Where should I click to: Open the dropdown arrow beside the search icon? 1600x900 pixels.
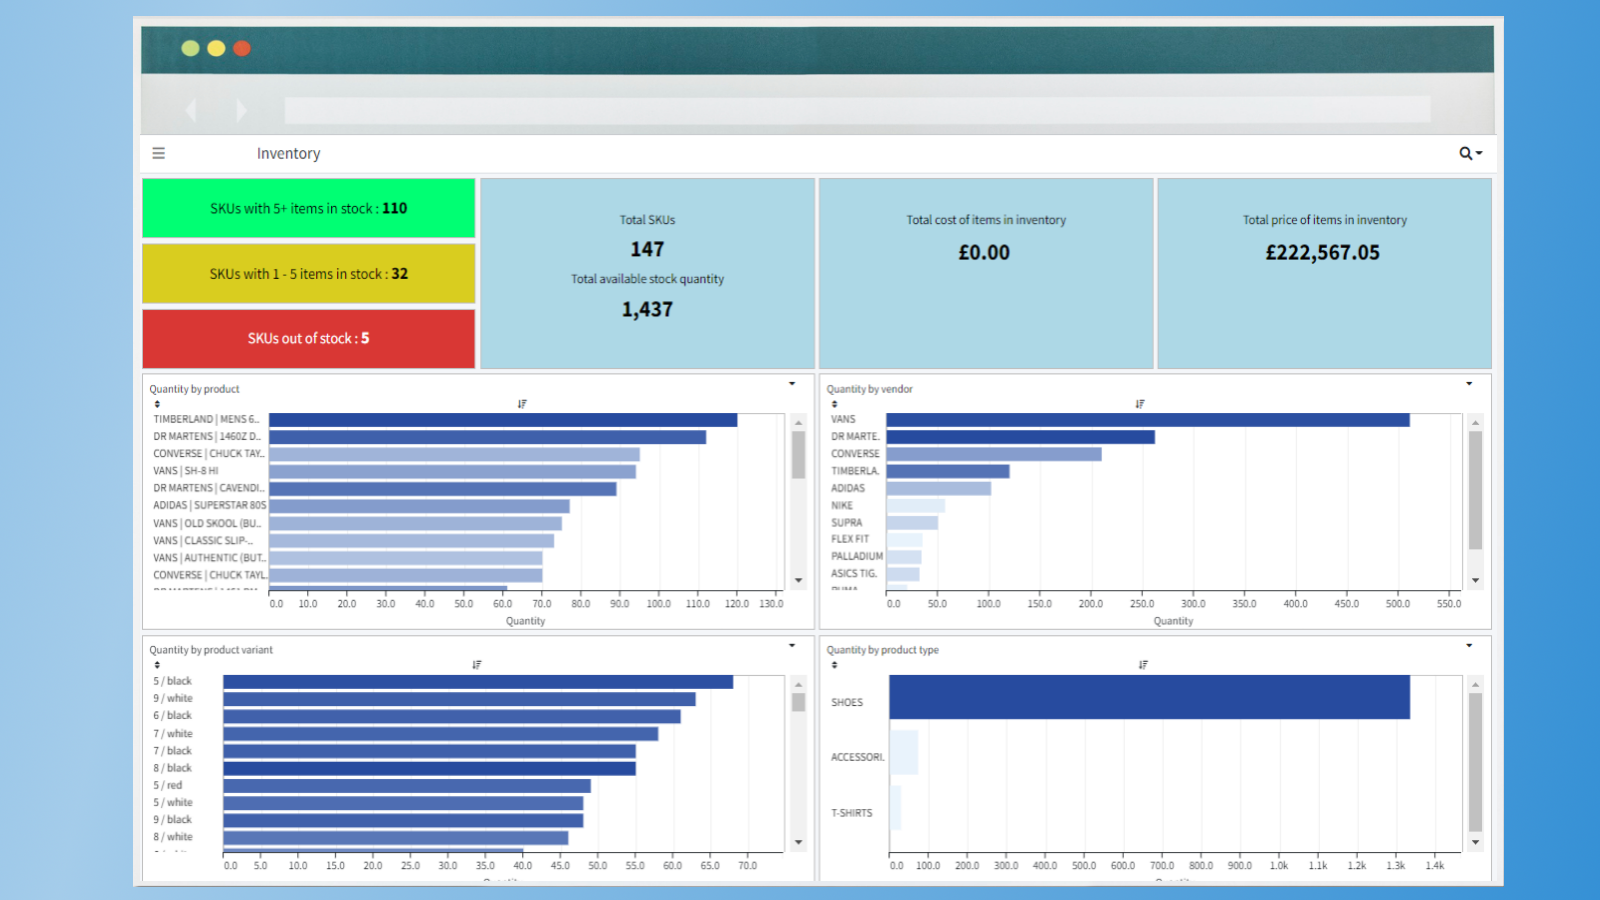(1477, 153)
